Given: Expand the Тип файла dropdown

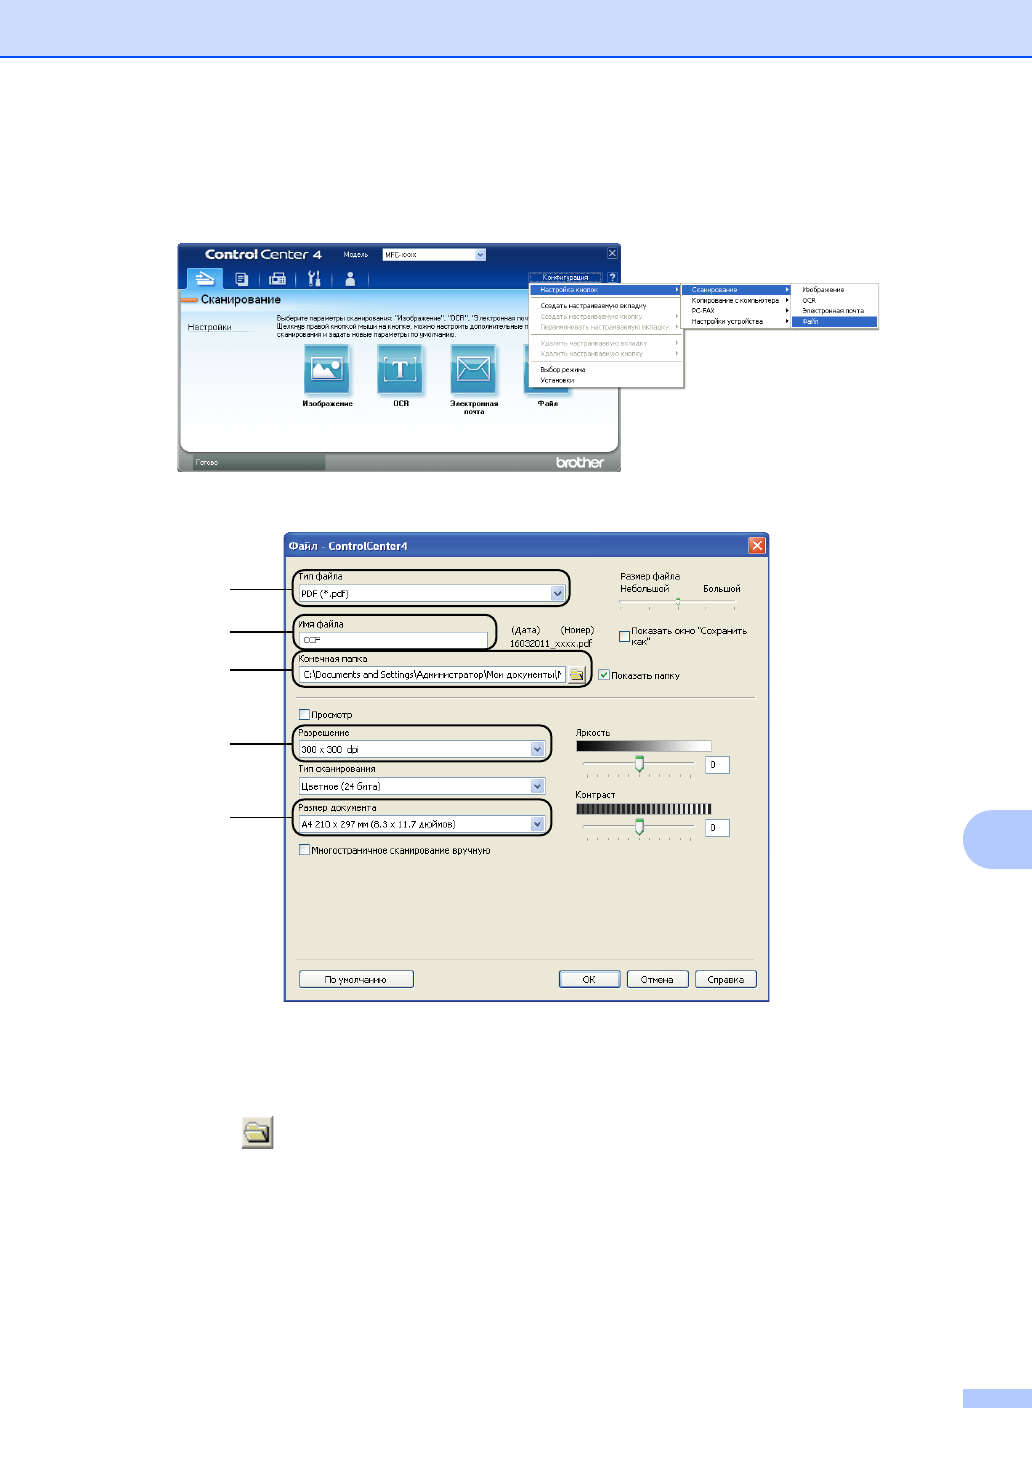Looking at the screenshot, I should coord(558,593).
